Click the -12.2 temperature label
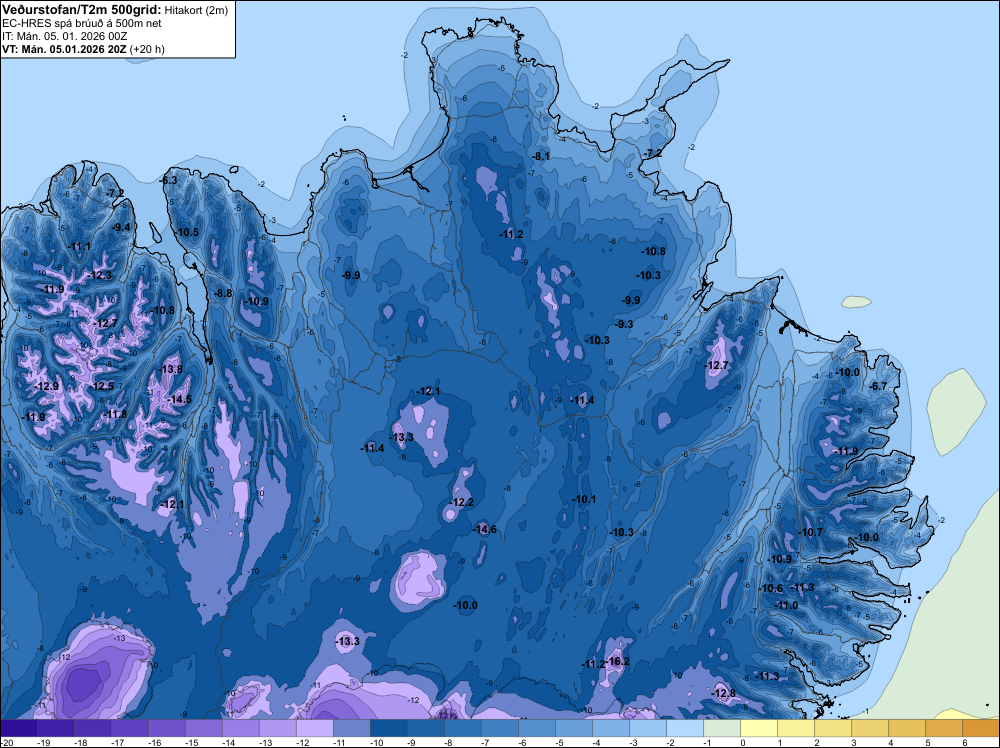Viewport: 1000px width, 748px height. point(462,502)
